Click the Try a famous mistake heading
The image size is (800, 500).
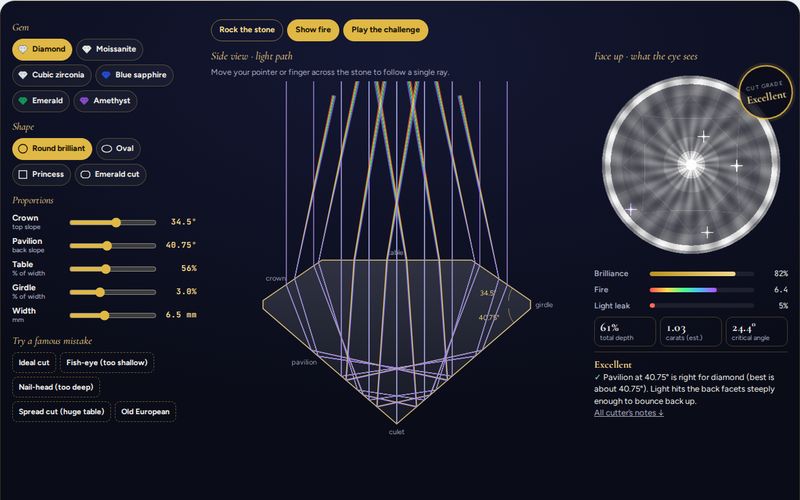(x=52, y=341)
